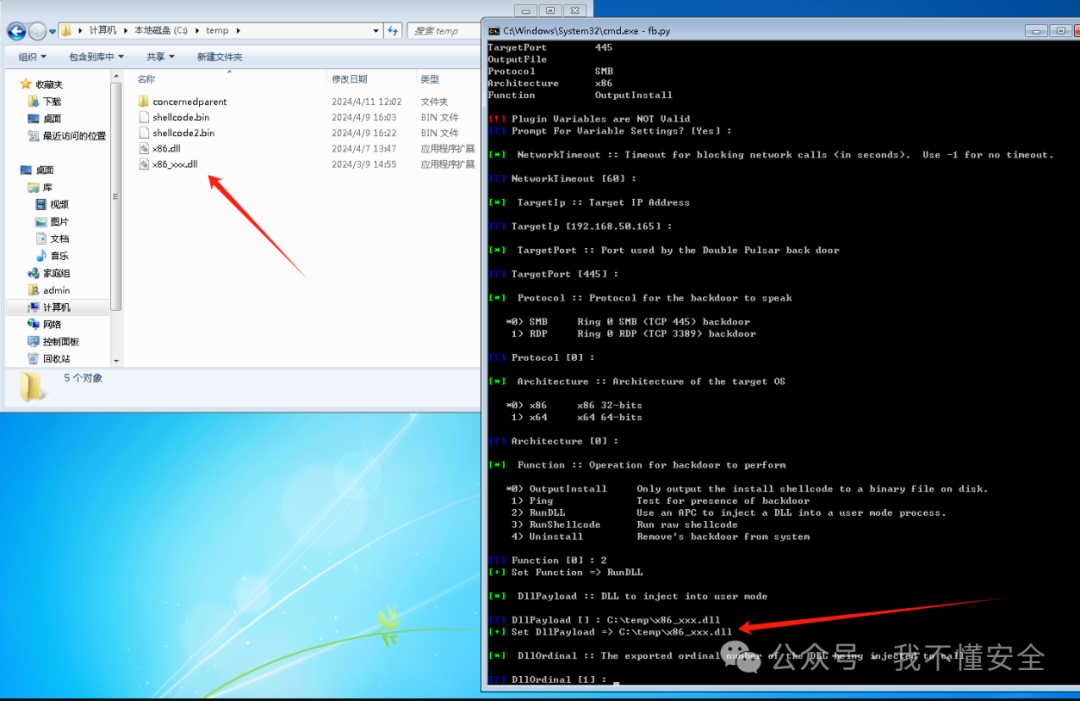This screenshot has width=1080, height=701.
Task: Navigate to 本地磁盘 (C:) in address breadcrumb
Action: coord(160,30)
